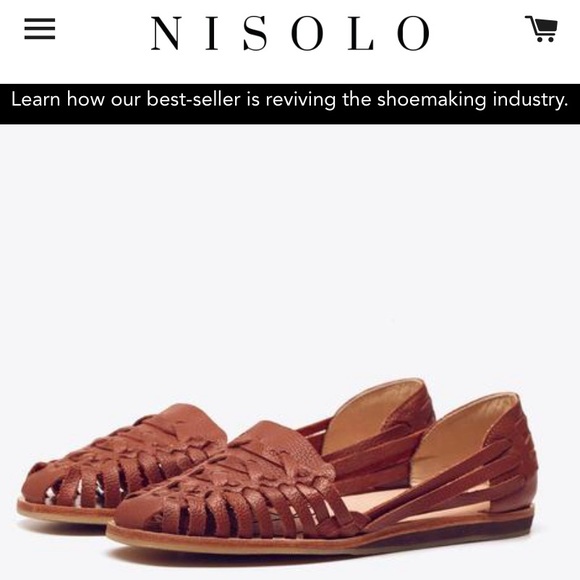Viewport: 580px width, 580px height.
Task: Go to homepage via NISOLO logo
Action: (x=290, y=33)
